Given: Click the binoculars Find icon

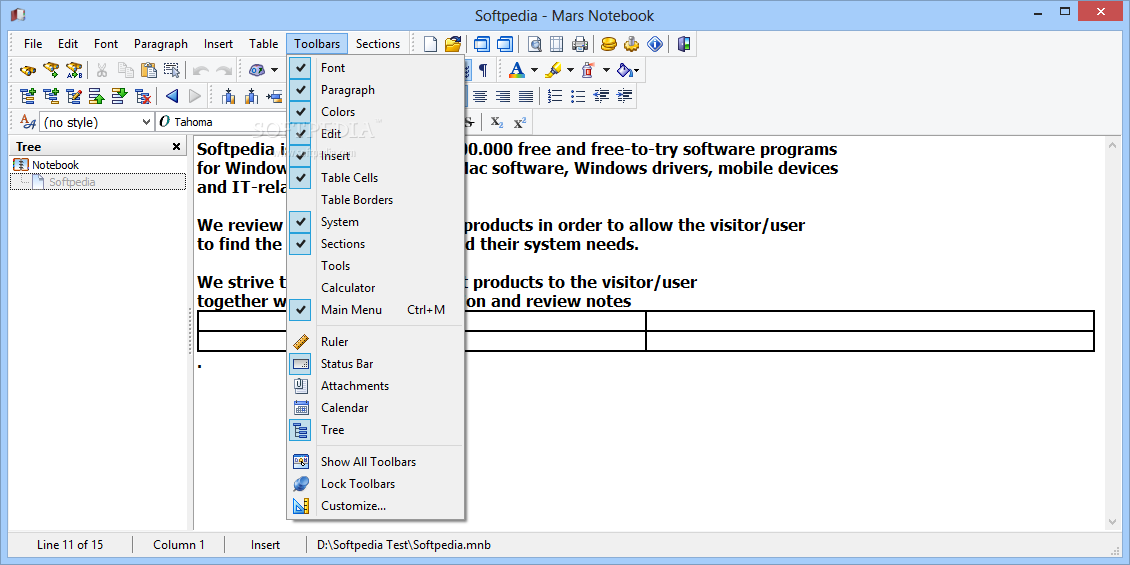Looking at the screenshot, I should 28,71.
